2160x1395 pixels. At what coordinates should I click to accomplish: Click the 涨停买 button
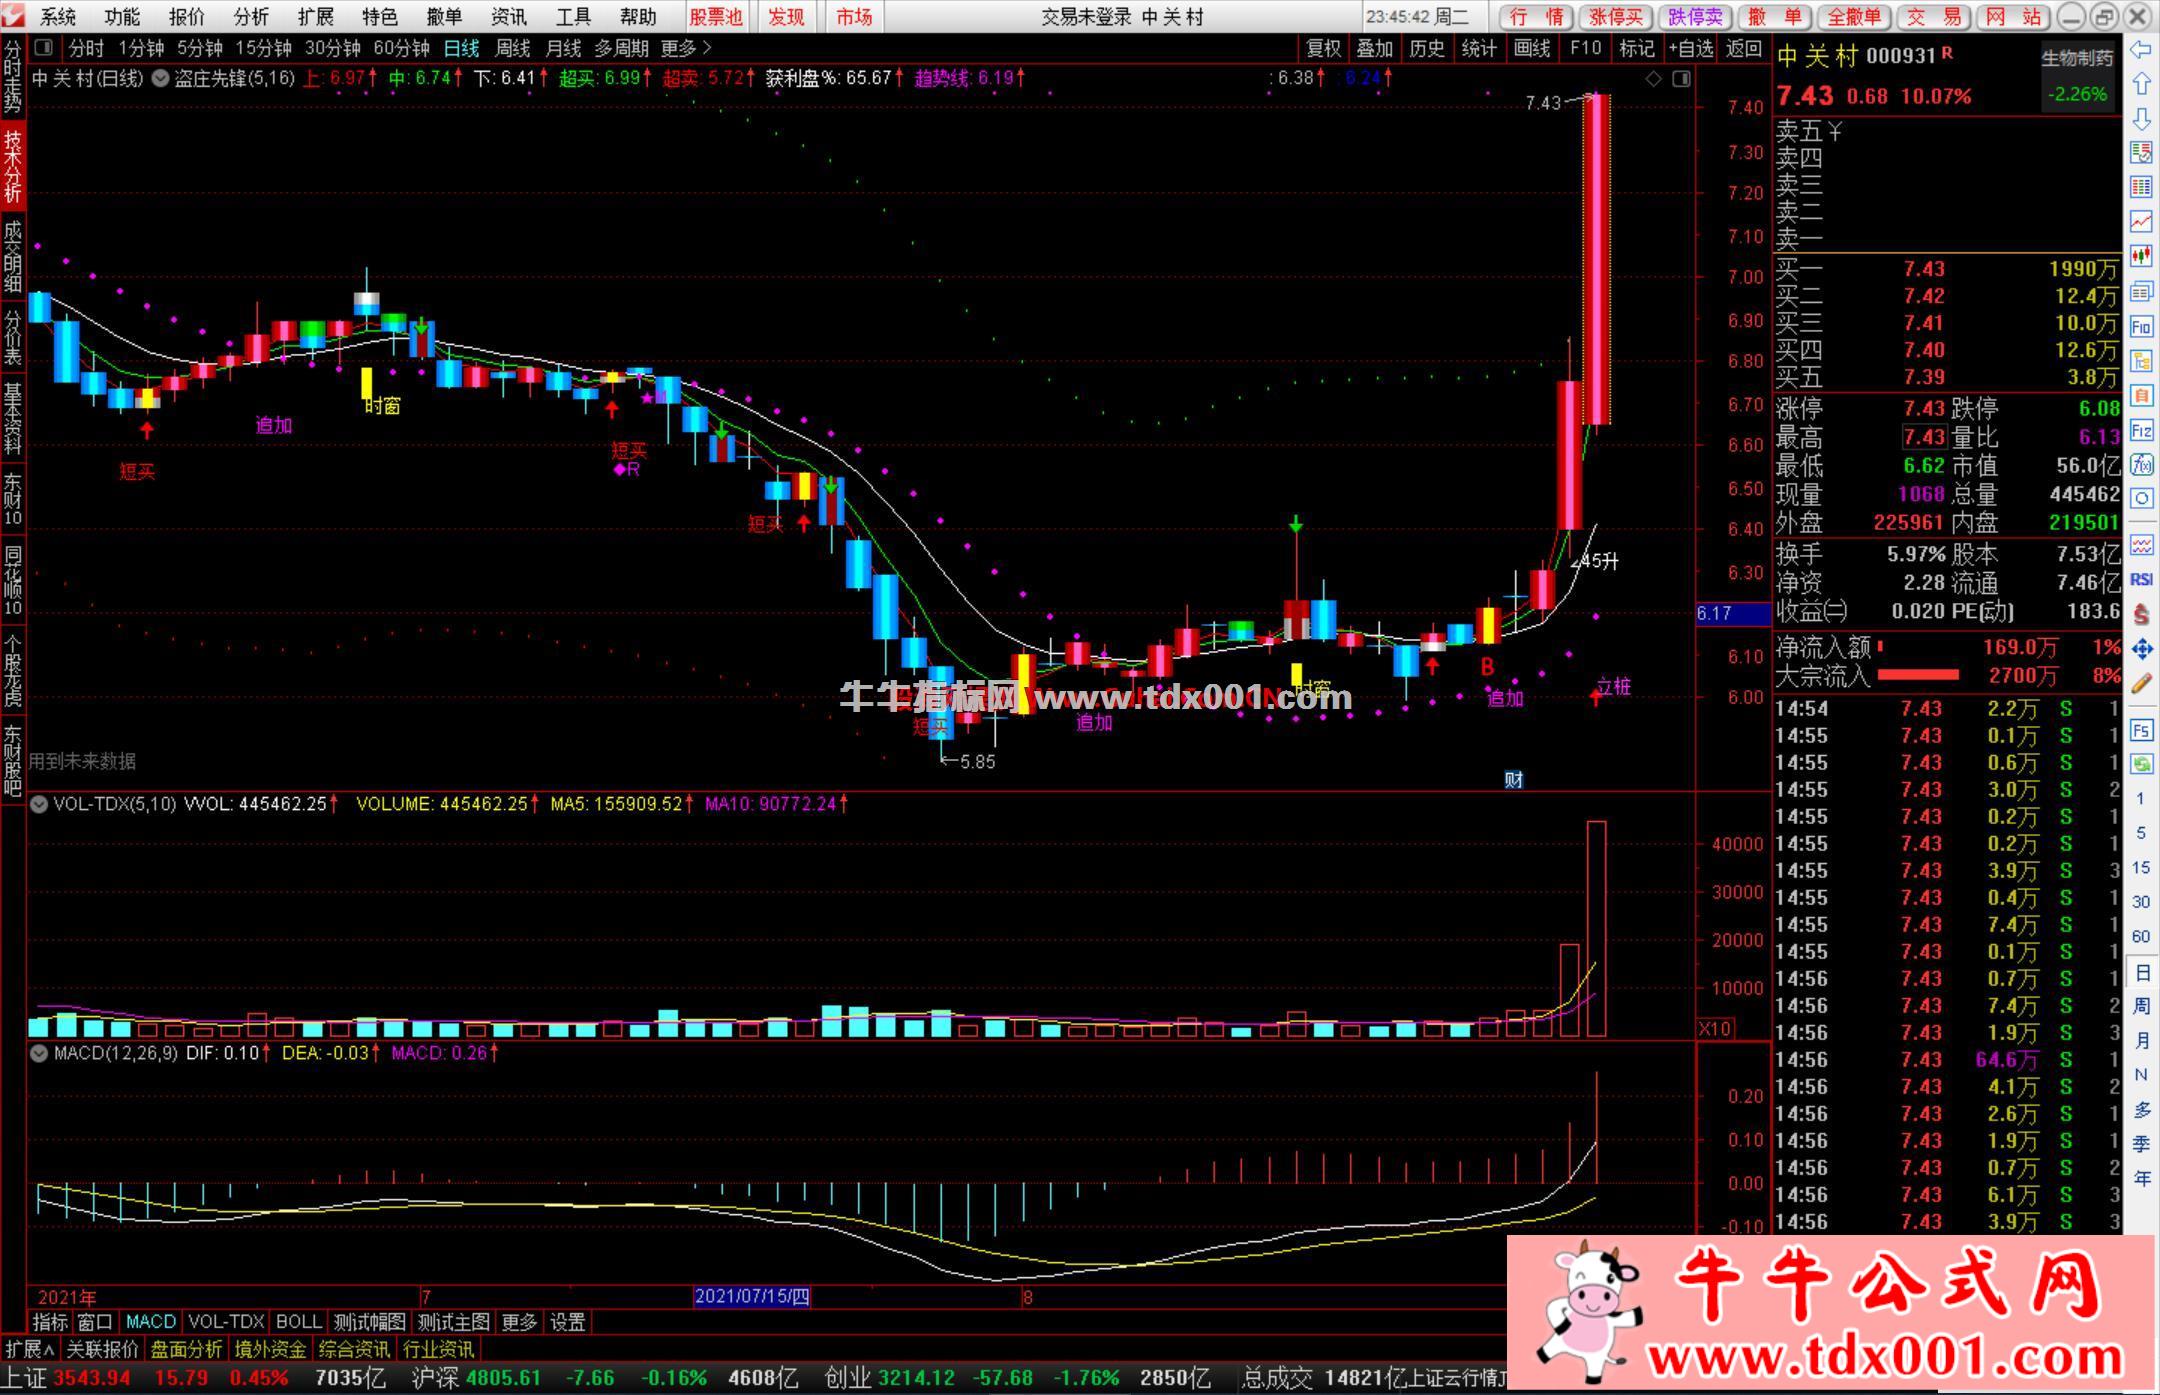click(x=1616, y=17)
